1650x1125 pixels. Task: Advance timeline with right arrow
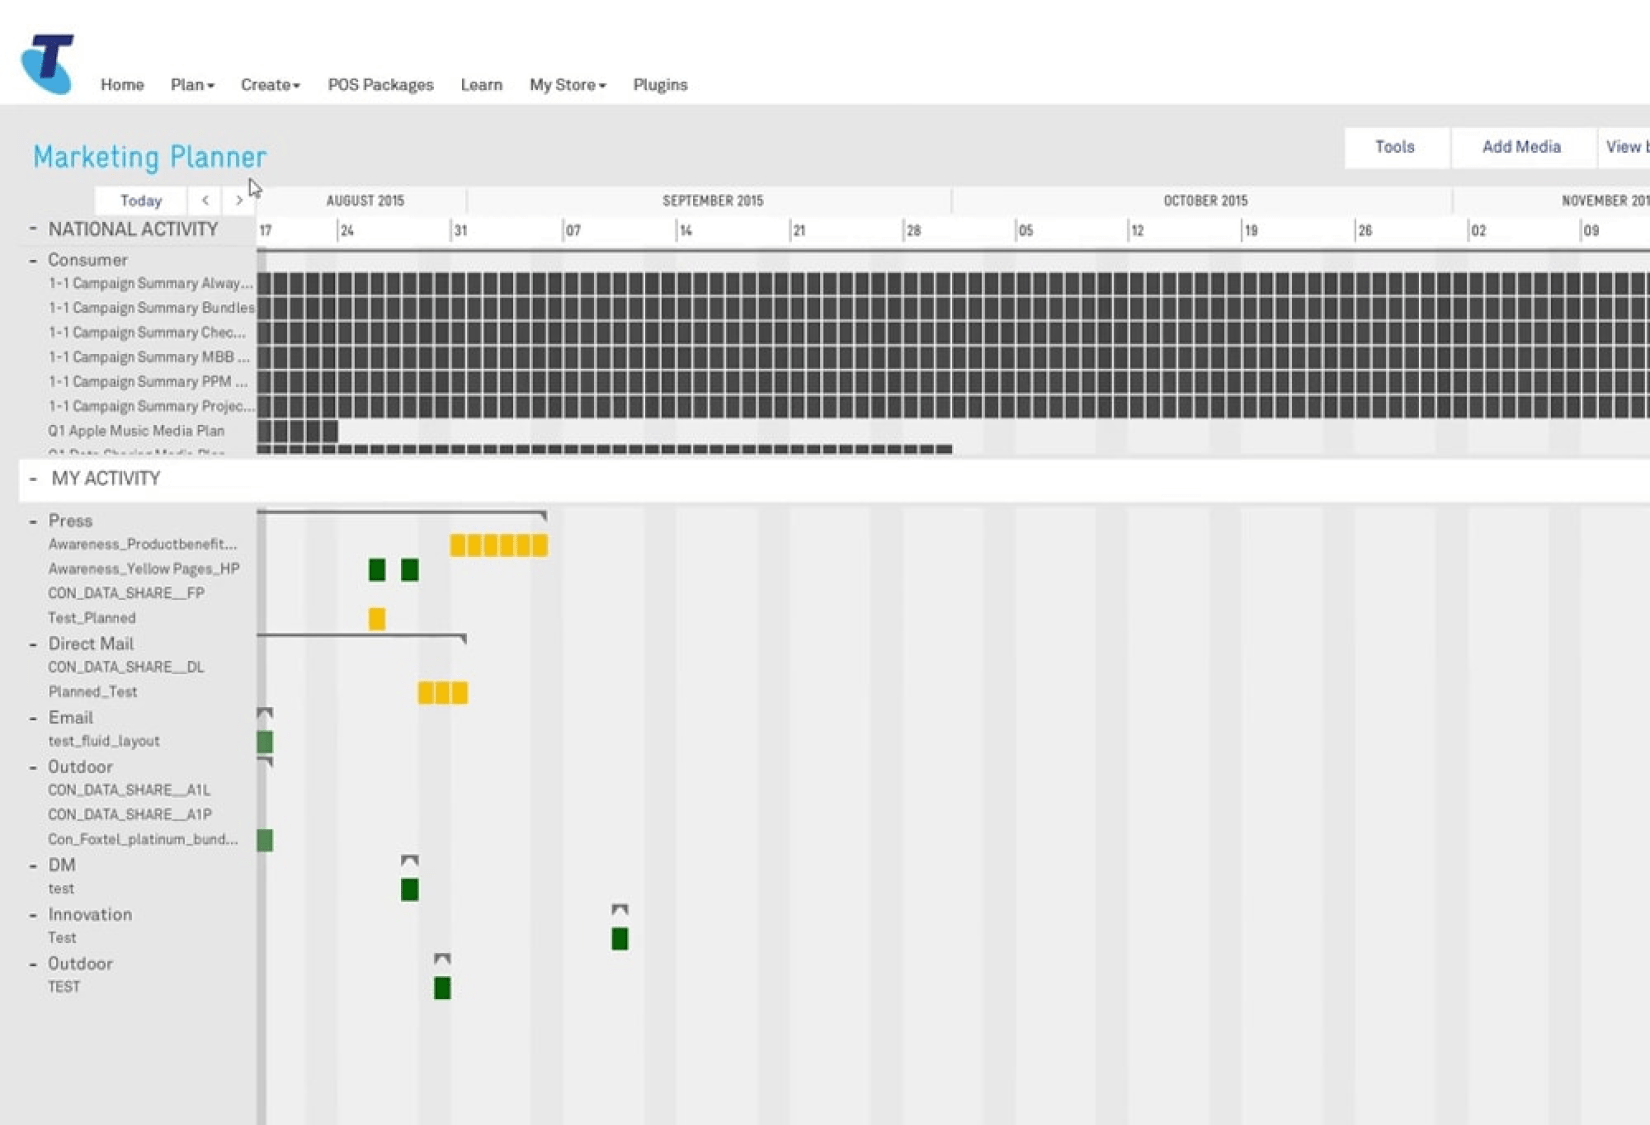(239, 200)
